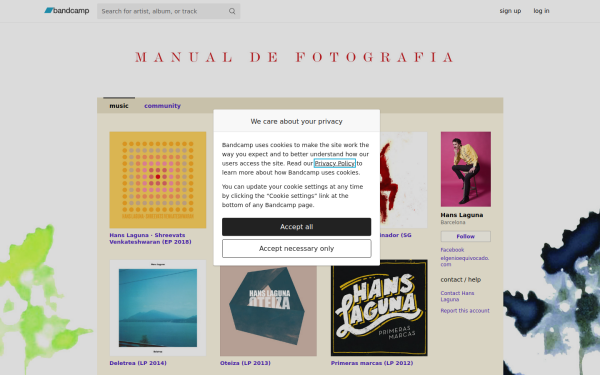Image resolution: width=600 pixels, height=375 pixels.
Task: Click the Barcelona location text
Action: coord(453,222)
